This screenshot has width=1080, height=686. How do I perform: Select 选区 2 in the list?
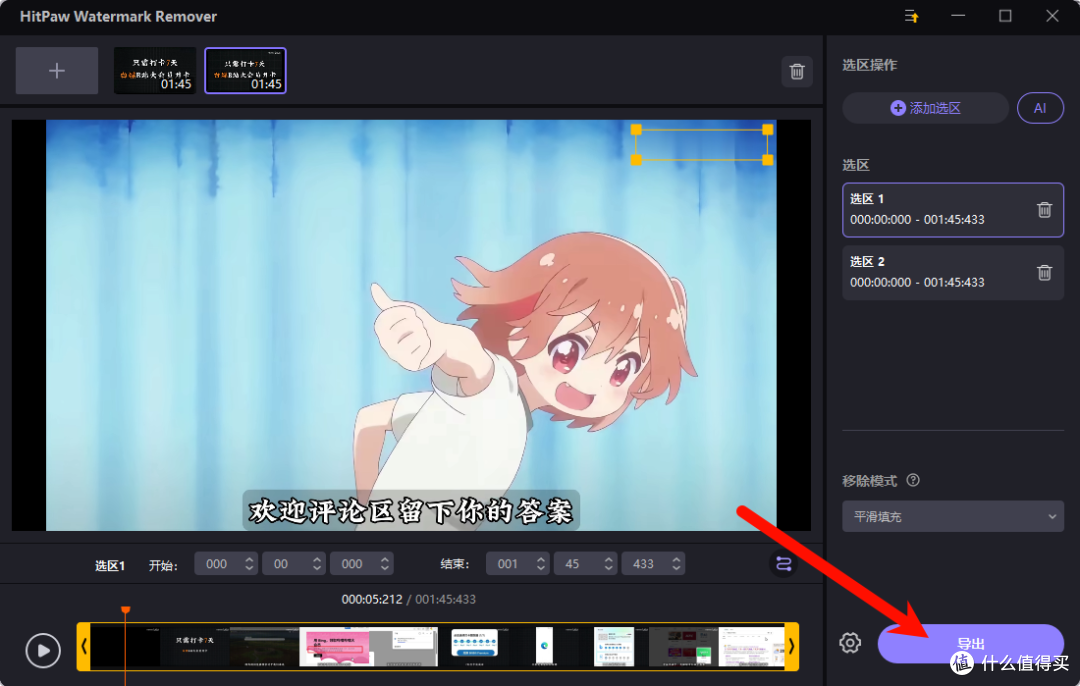tap(953, 272)
